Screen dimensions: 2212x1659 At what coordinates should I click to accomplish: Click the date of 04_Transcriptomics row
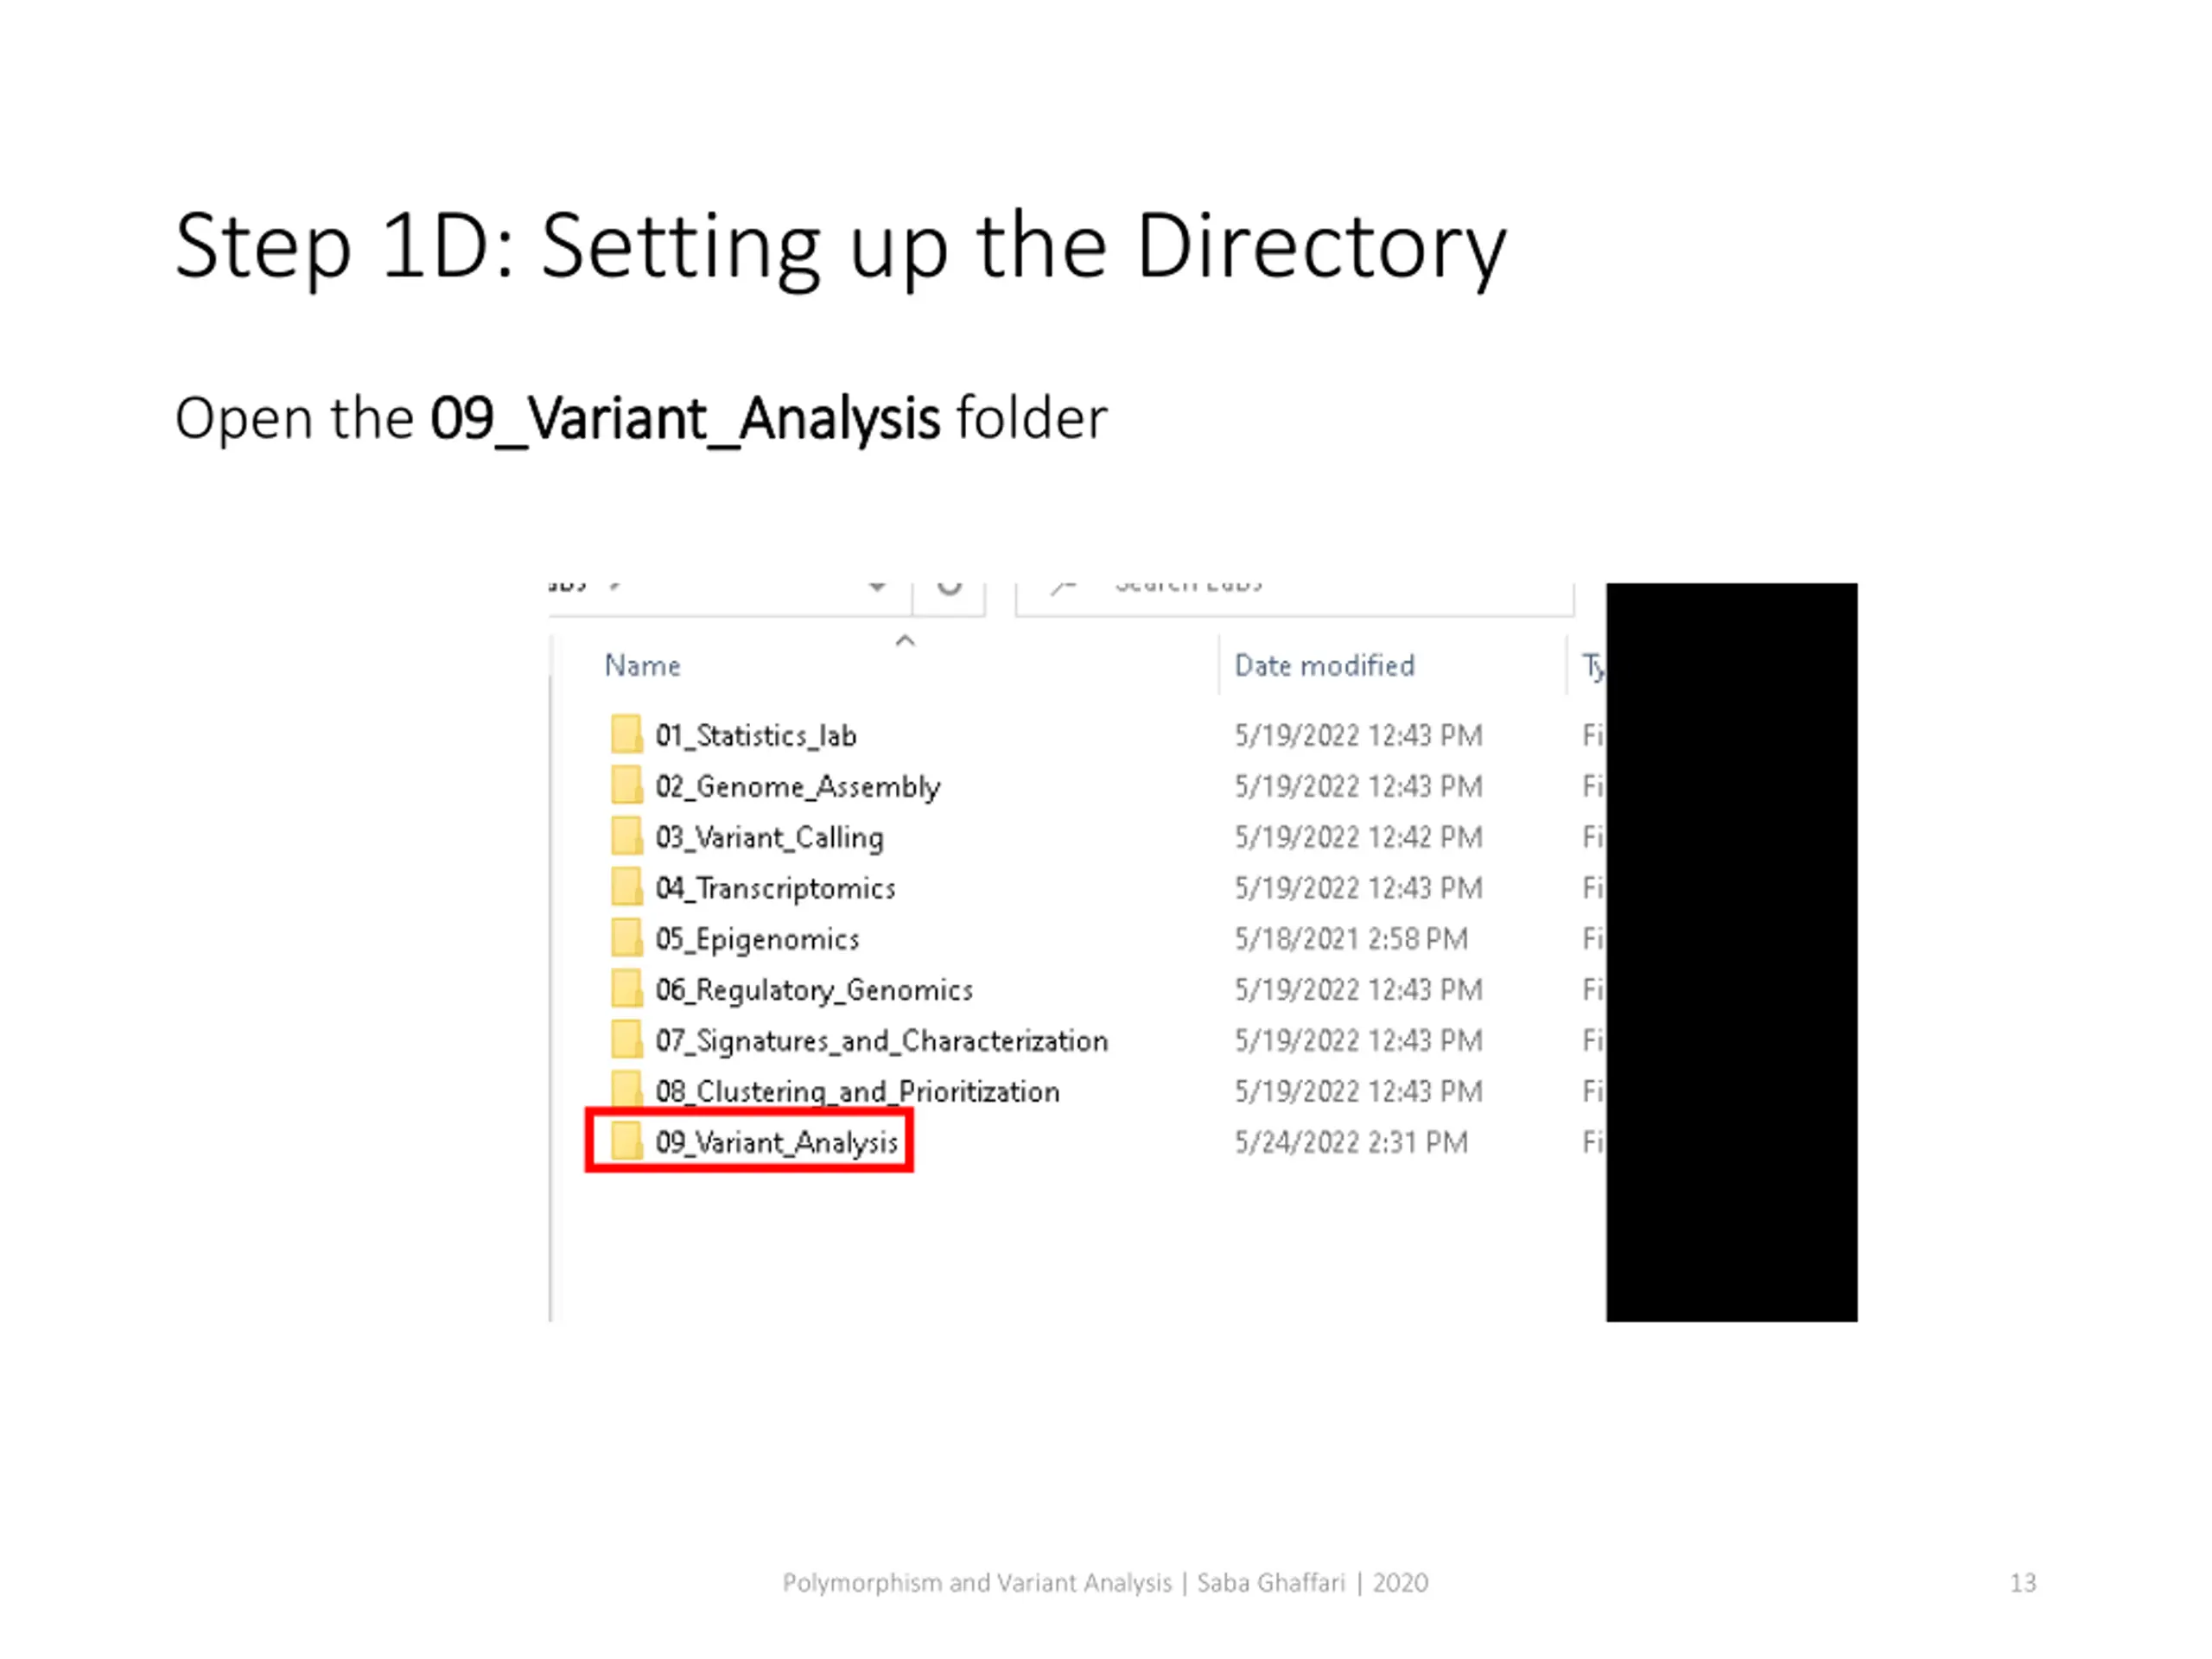click(1358, 887)
